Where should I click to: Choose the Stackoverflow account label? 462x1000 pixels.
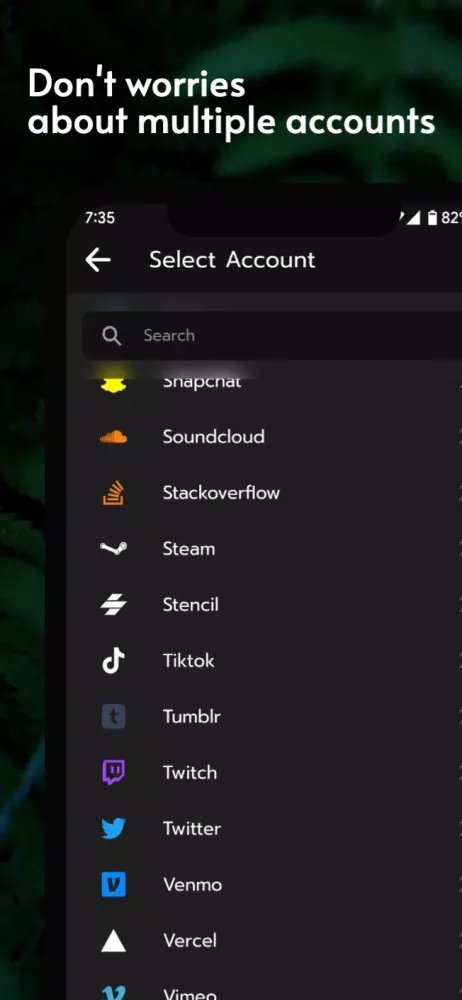(221, 492)
